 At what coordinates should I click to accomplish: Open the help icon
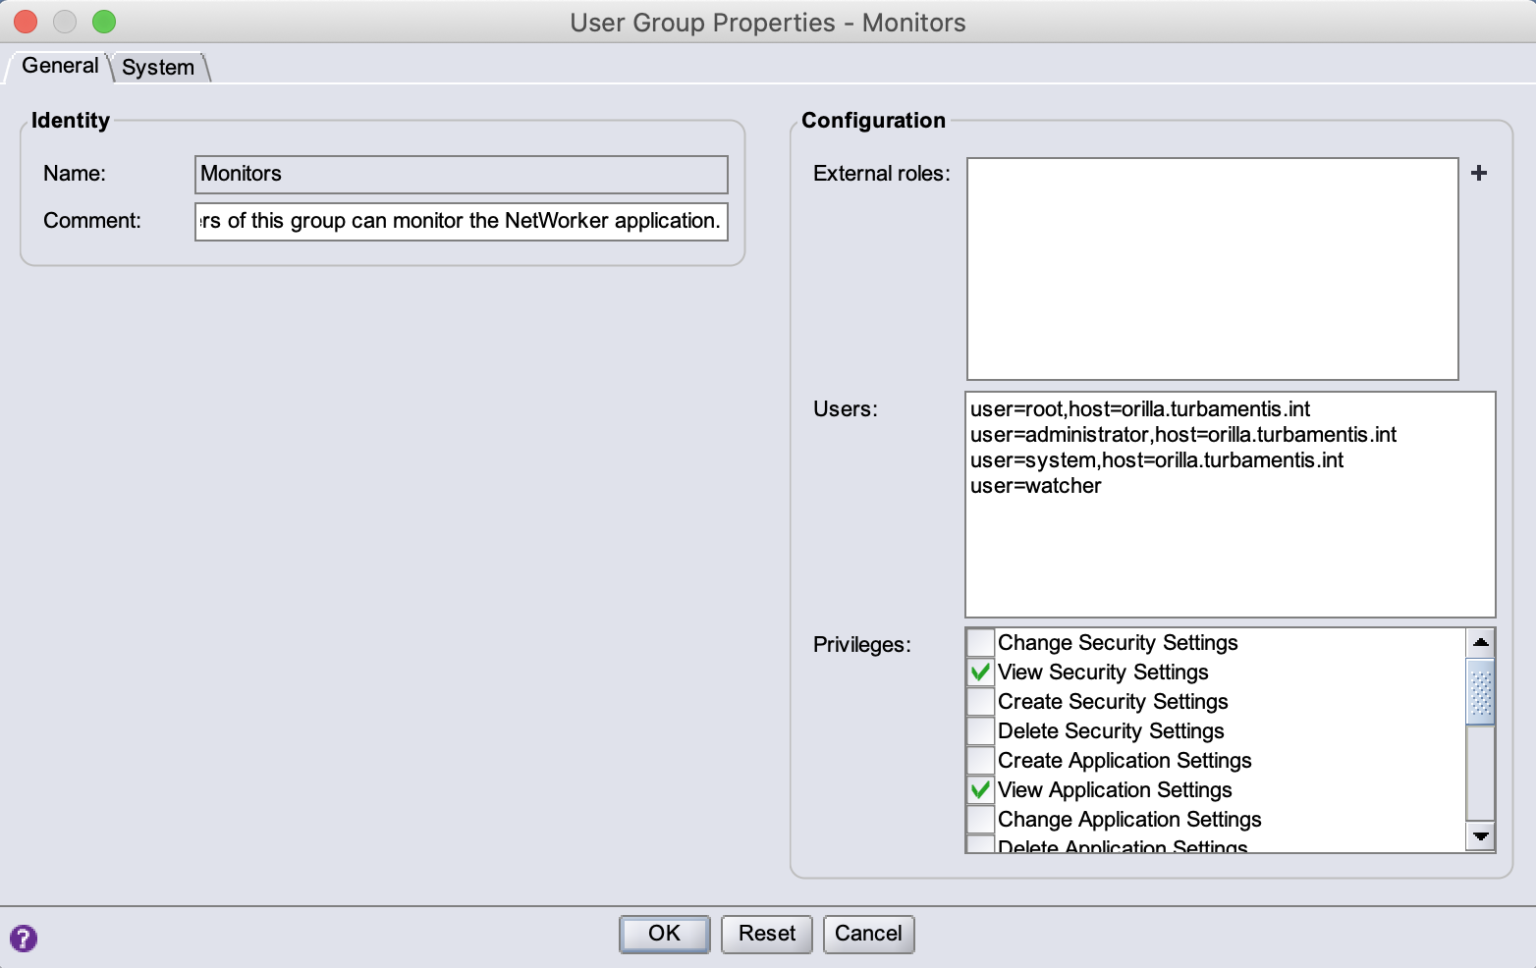(22, 938)
